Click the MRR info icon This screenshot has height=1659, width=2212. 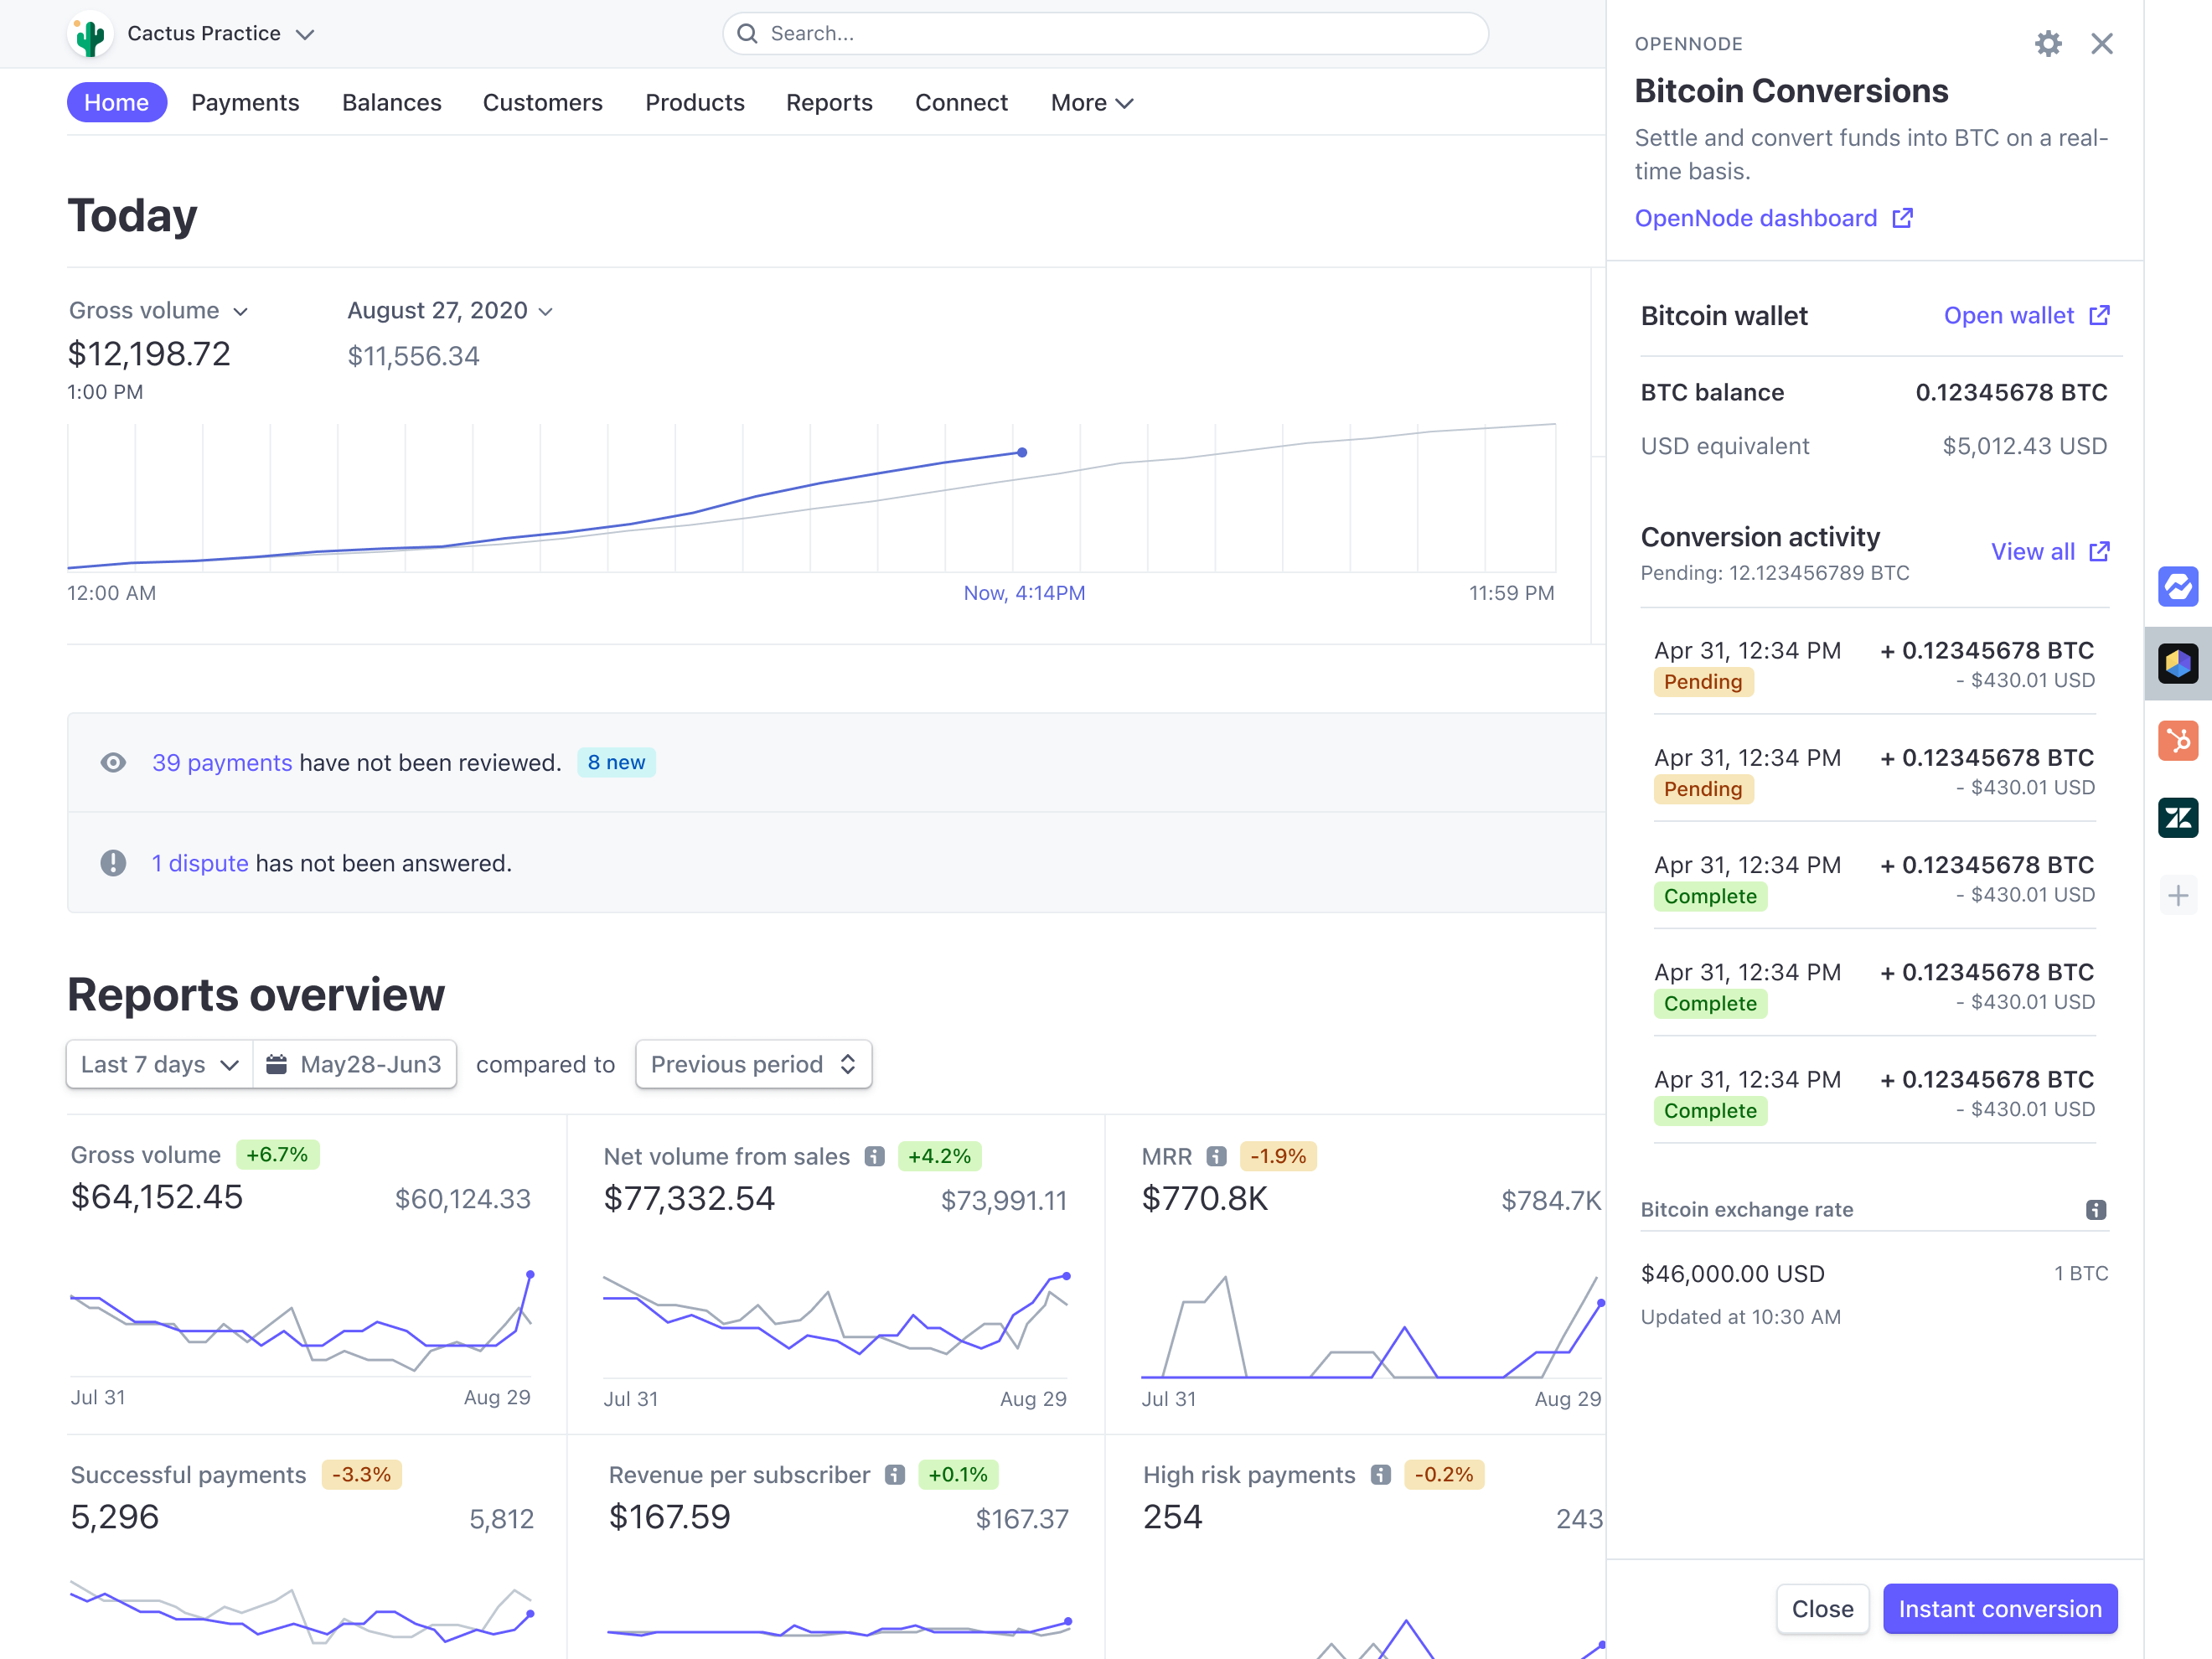(x=1216, y=1156)
